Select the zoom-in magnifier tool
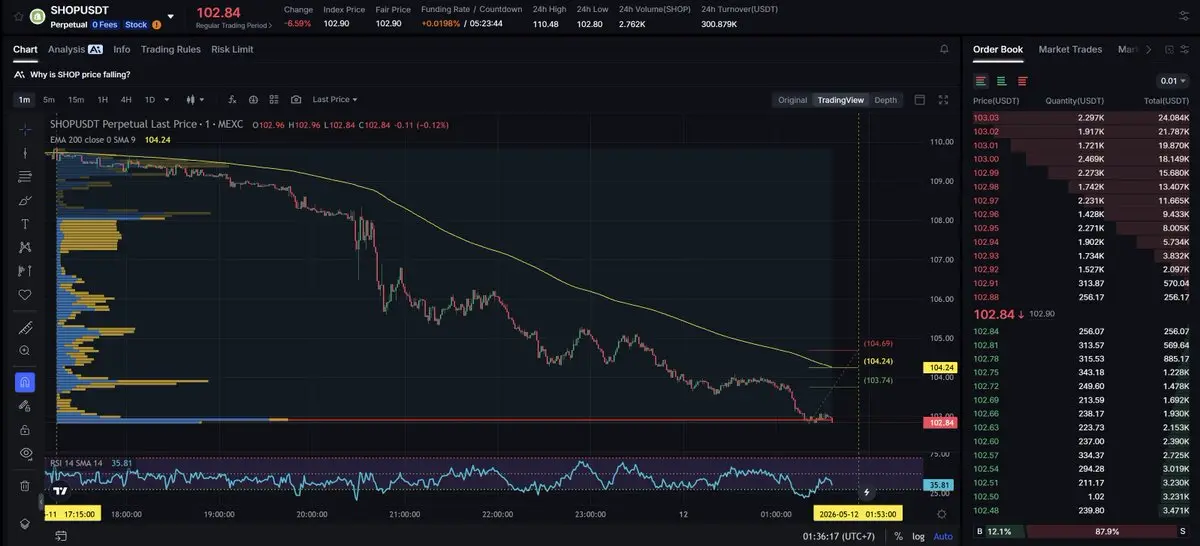 pyautogui.click(x=25, y=351)
